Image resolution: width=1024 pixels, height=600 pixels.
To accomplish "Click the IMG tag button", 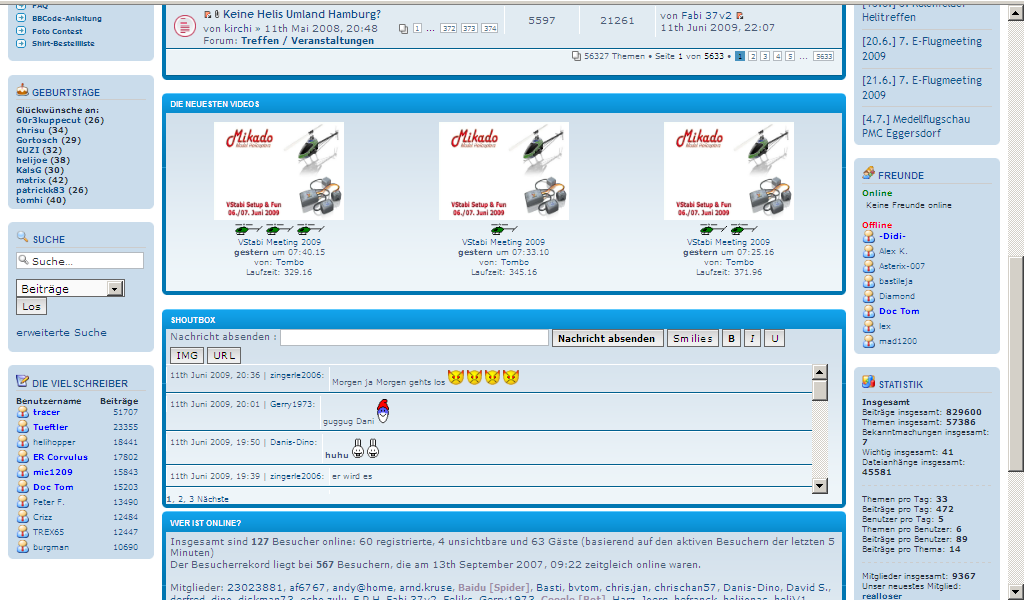I will (187, 355).
